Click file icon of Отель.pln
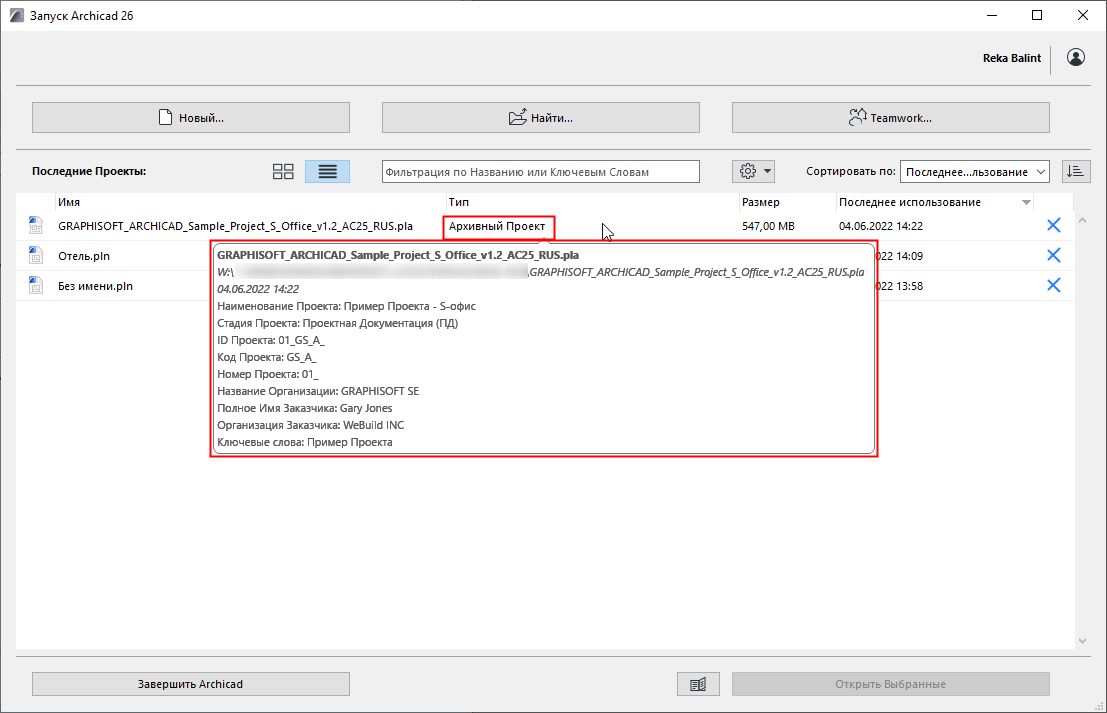The height and width of the screenshot is (713, 1107). pos(35,255)
